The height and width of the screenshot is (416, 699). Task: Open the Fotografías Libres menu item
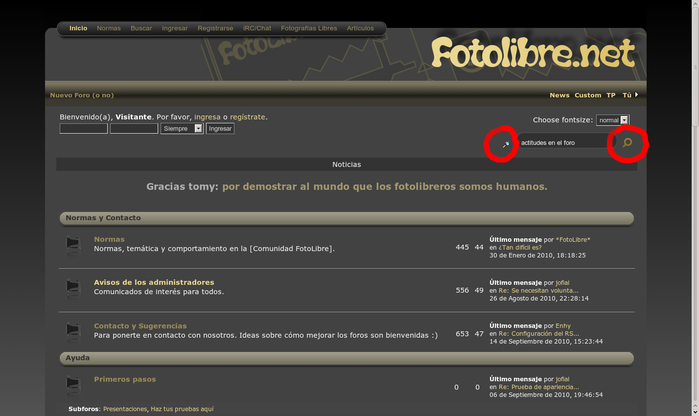(309, 28)
